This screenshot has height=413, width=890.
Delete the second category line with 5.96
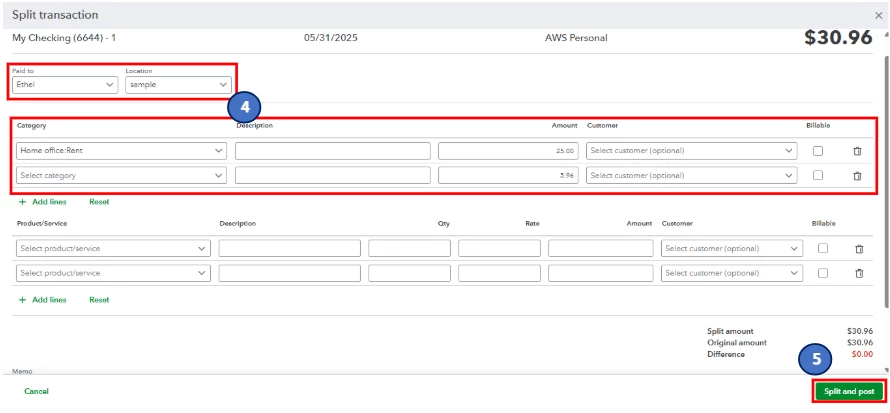click(x=857, y=176)
